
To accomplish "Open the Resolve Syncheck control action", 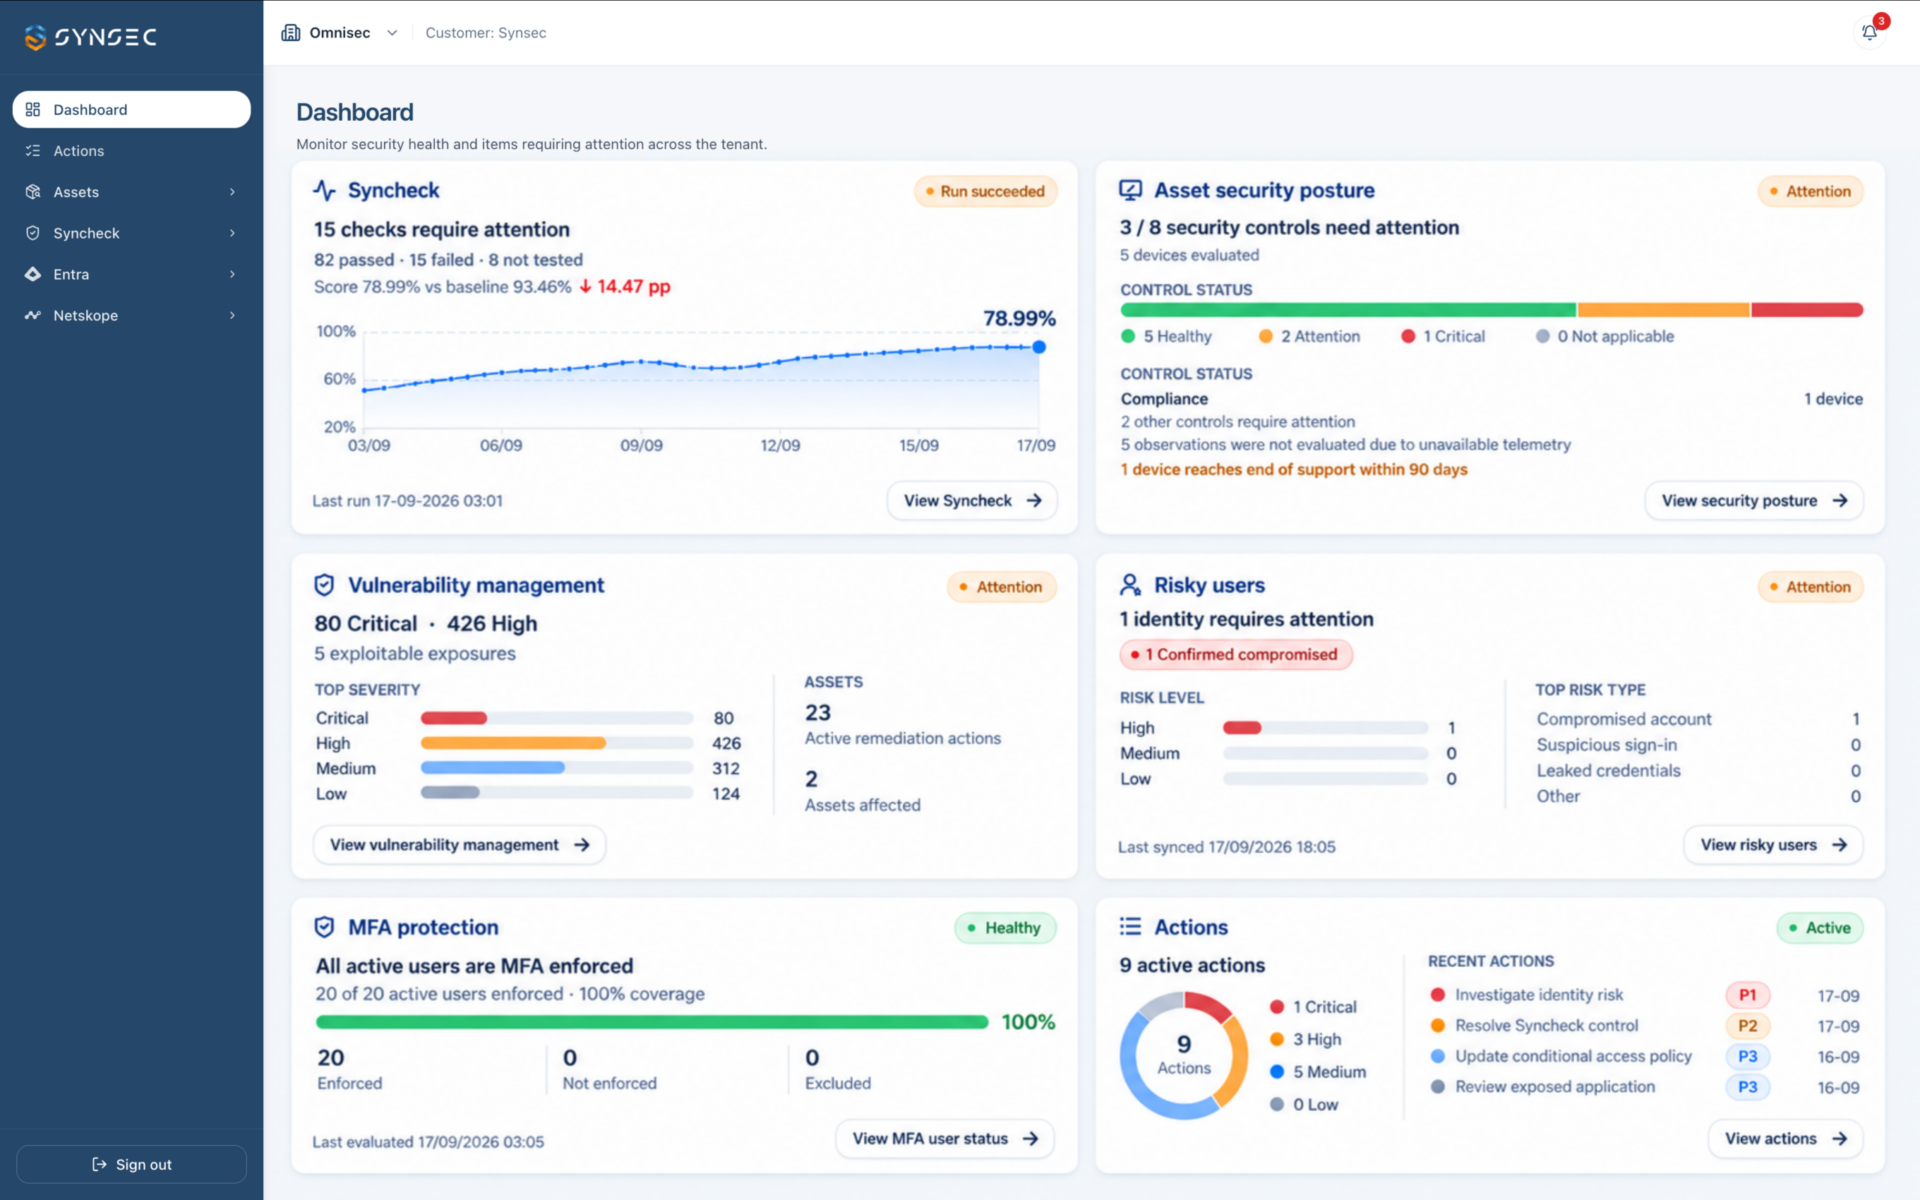I will click(x=1547, y=1026).
